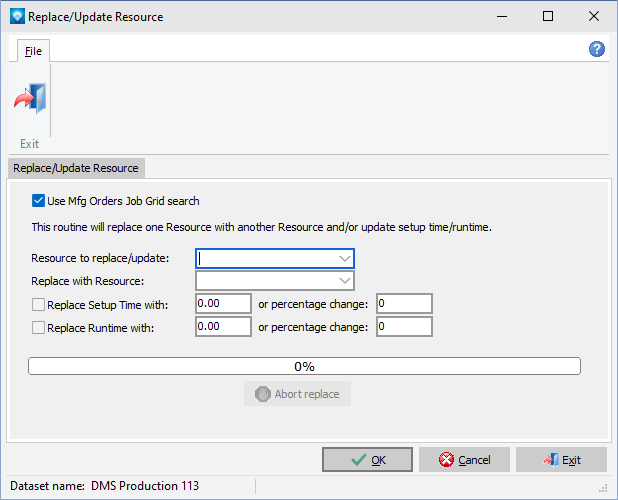Maximize the Replace/Update Resource window
The image size is (618, 500).
[x=548, y=16]
